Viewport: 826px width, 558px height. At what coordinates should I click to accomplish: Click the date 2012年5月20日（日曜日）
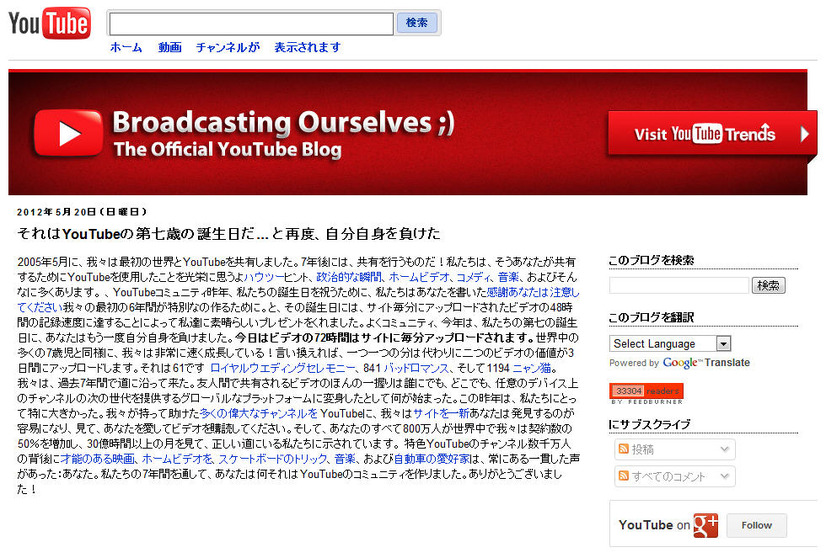click(x=82, y=212)
